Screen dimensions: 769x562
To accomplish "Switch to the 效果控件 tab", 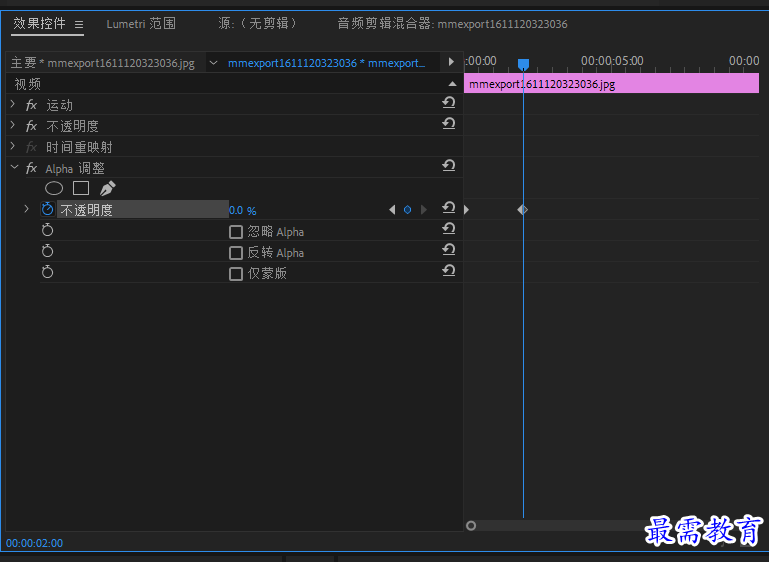I will tap(39, 23).
